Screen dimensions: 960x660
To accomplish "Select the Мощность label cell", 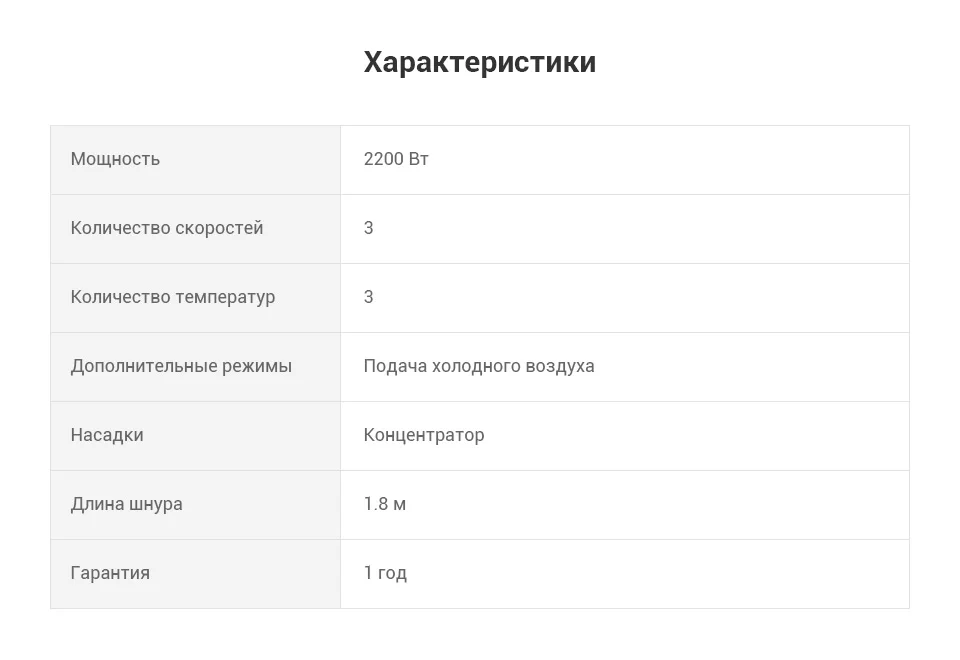I will (195, 160).
